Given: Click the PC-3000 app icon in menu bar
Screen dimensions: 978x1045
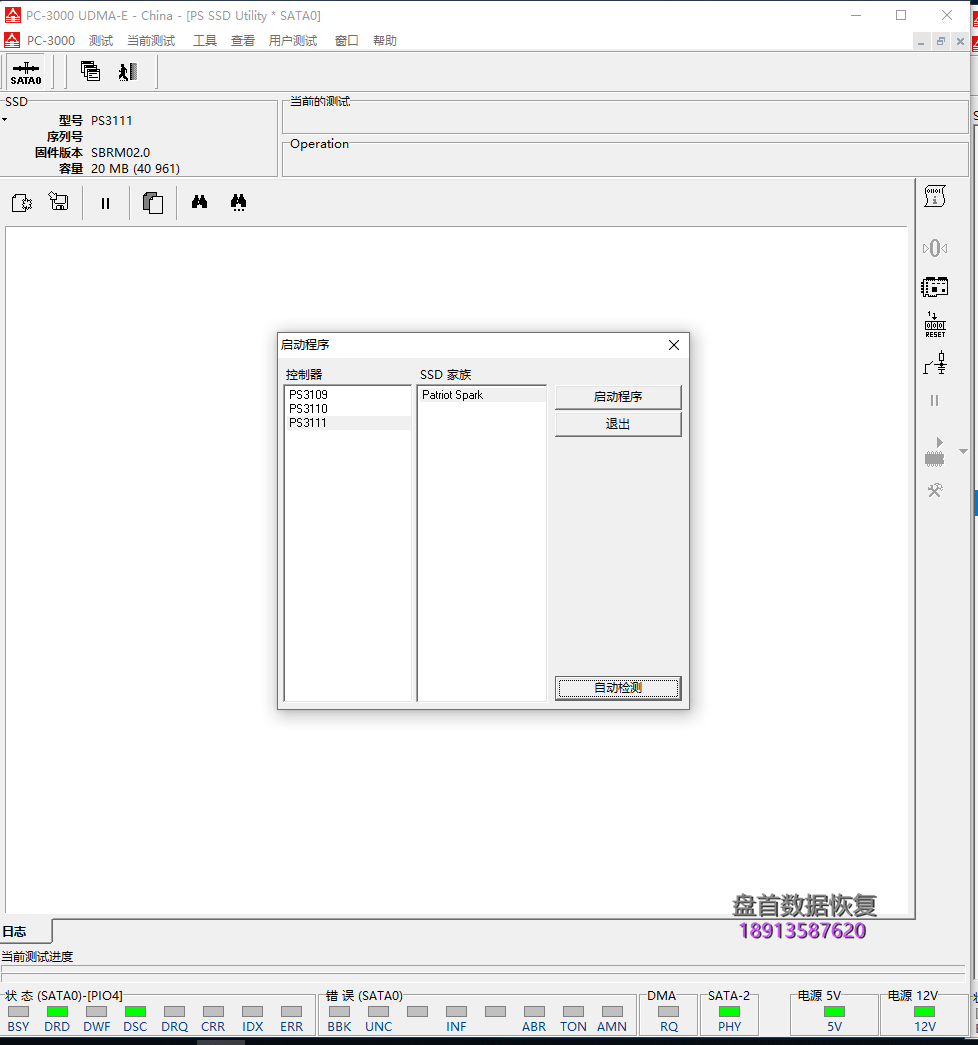Looking at the screenshot, I should click(12, 41).
